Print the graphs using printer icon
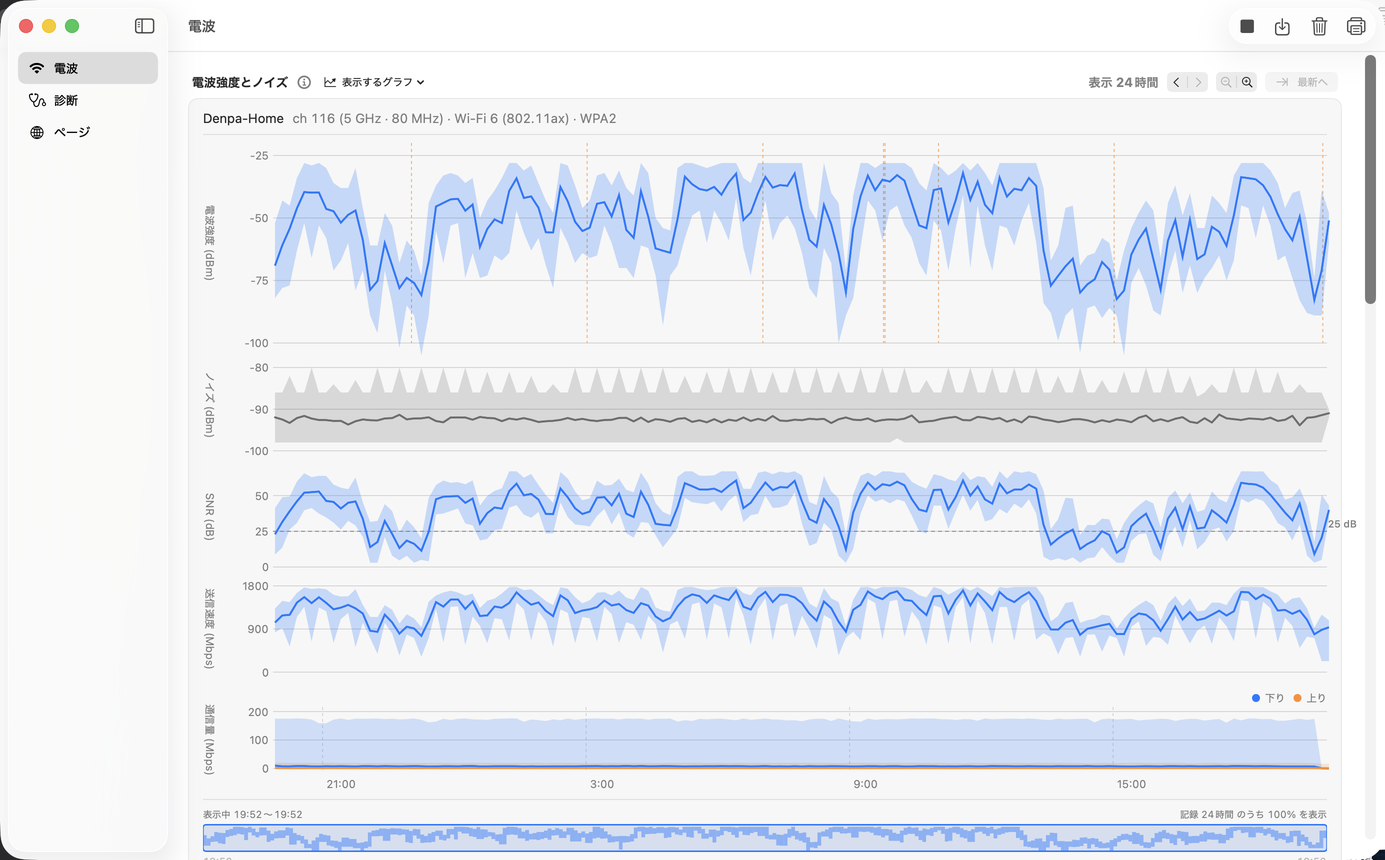1385x860 pixels. 1356,26
